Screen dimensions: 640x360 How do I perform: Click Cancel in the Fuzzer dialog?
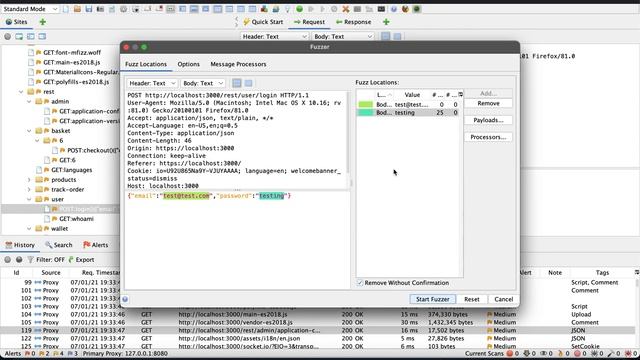504,299
